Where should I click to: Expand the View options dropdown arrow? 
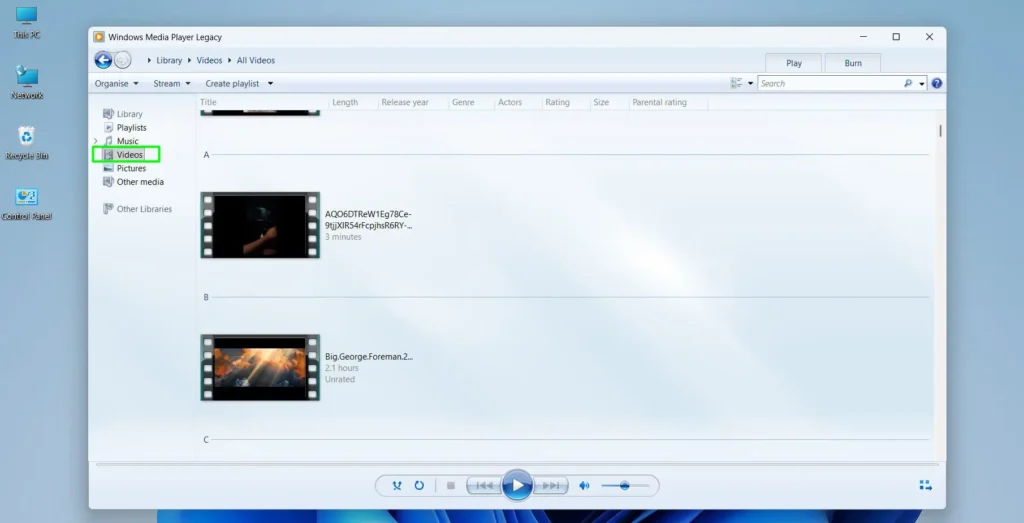point(750,84)
